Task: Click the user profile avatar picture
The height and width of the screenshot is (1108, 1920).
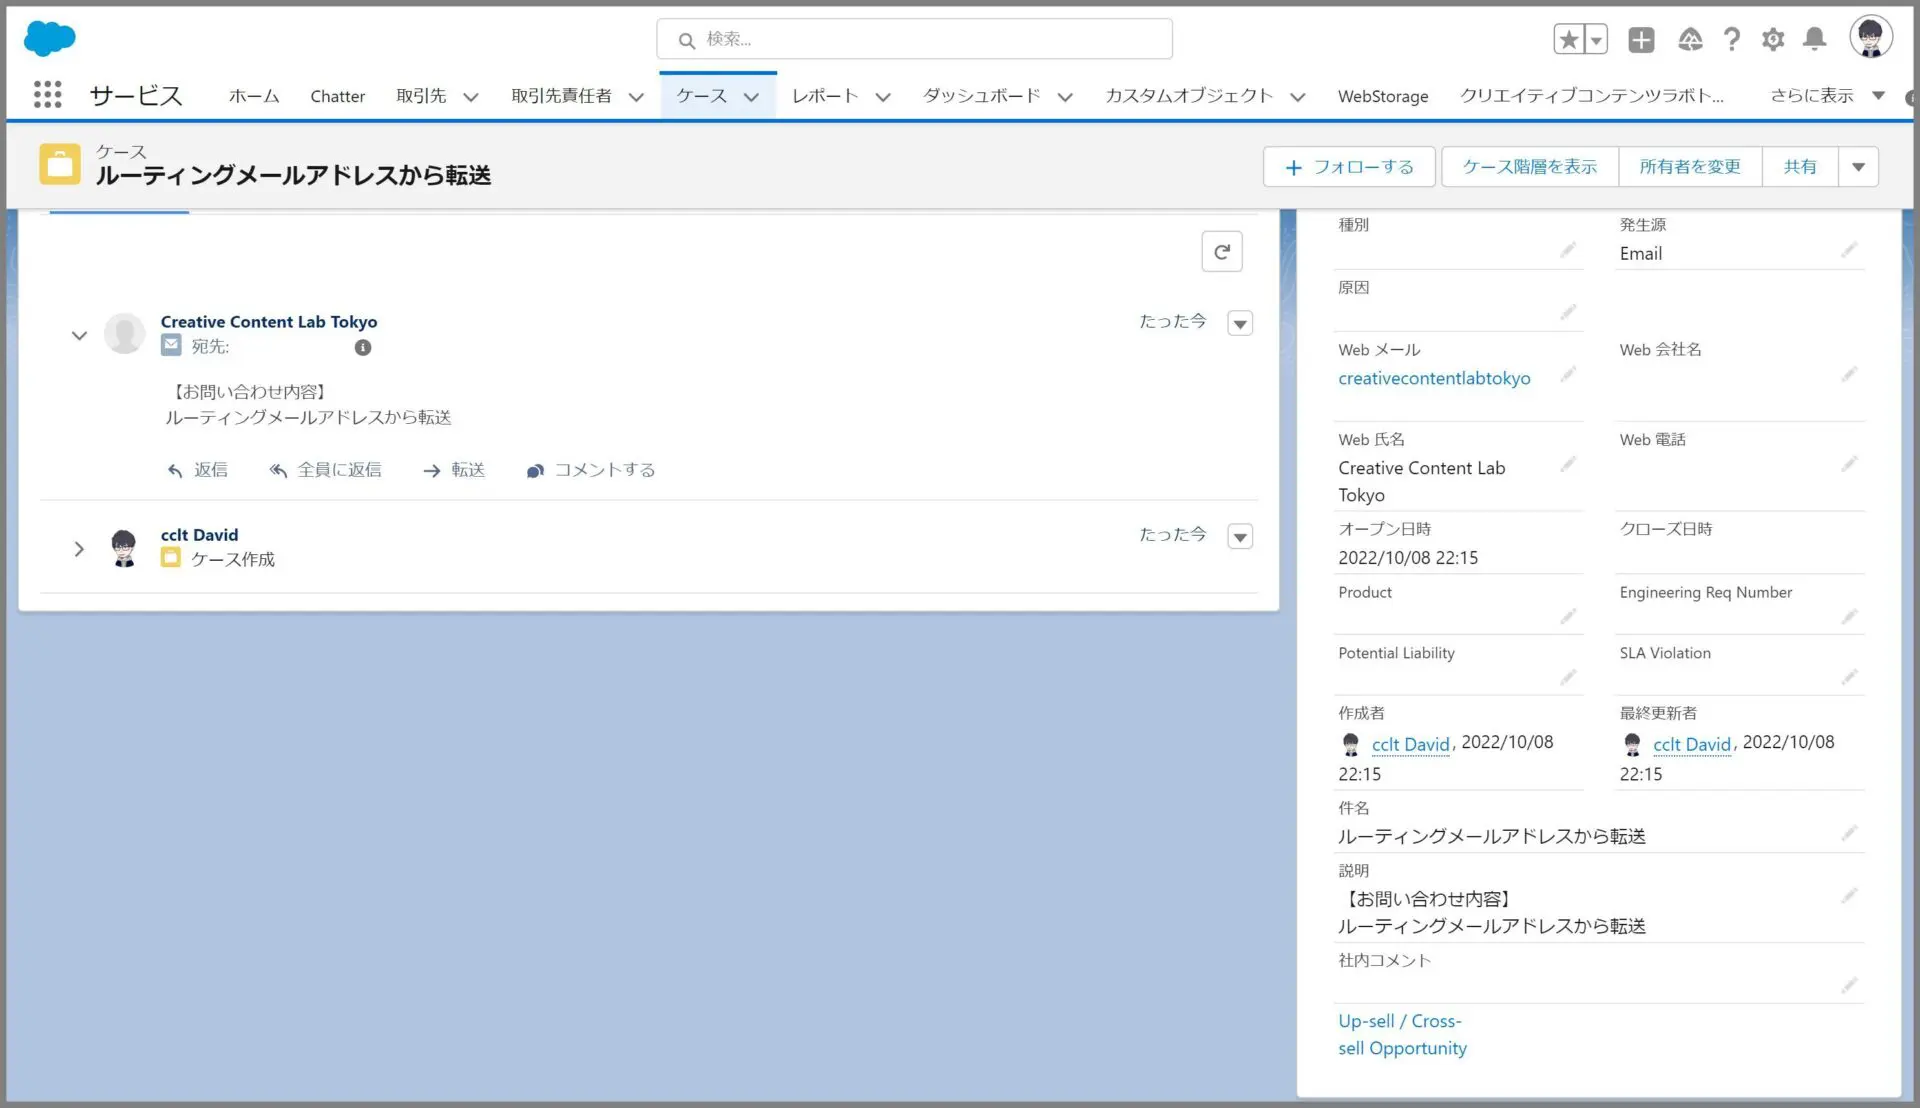Action: coord(1869,36)
